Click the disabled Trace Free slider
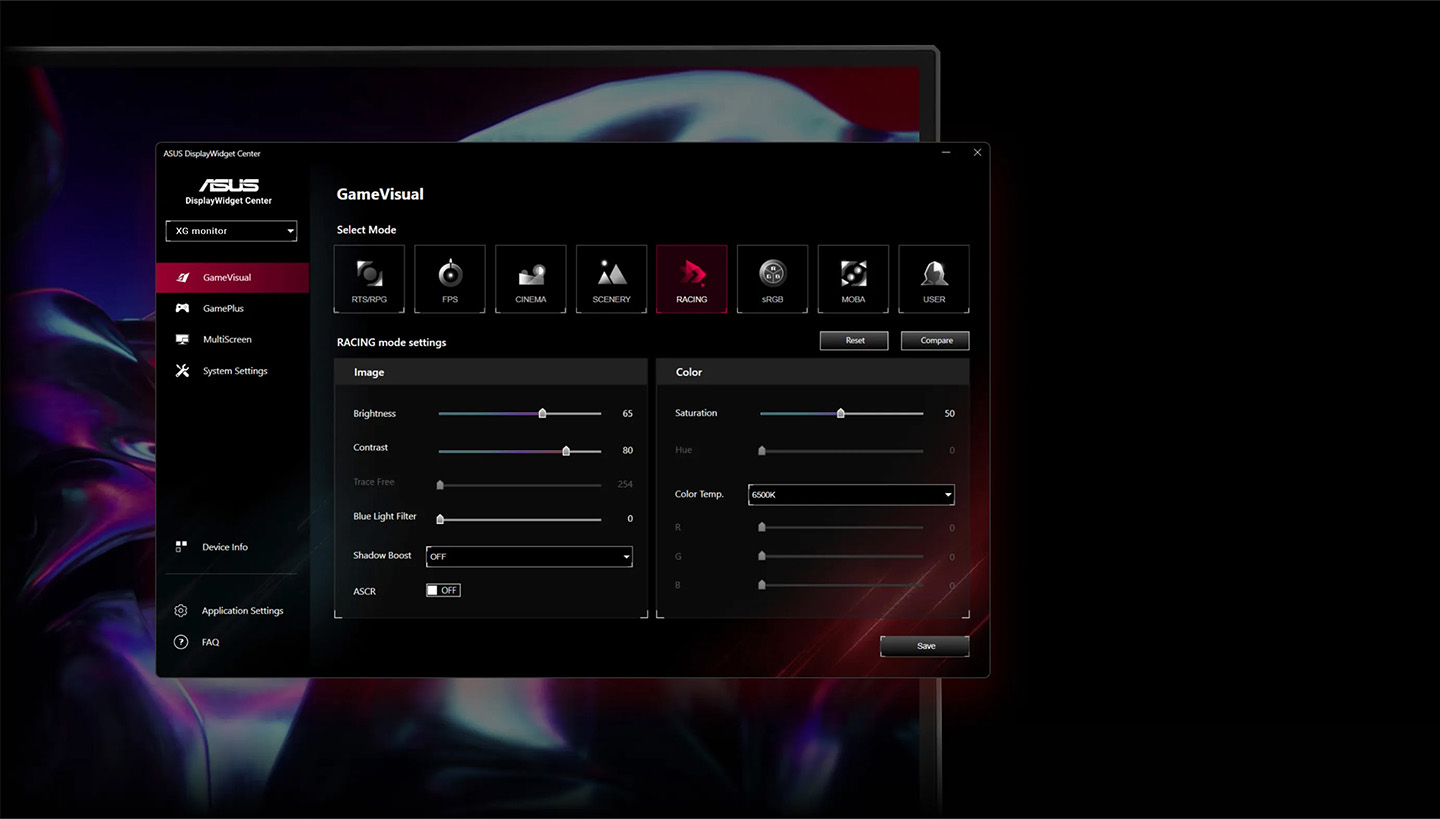Viewport: 1440px width, 819px height. [520, 485]
